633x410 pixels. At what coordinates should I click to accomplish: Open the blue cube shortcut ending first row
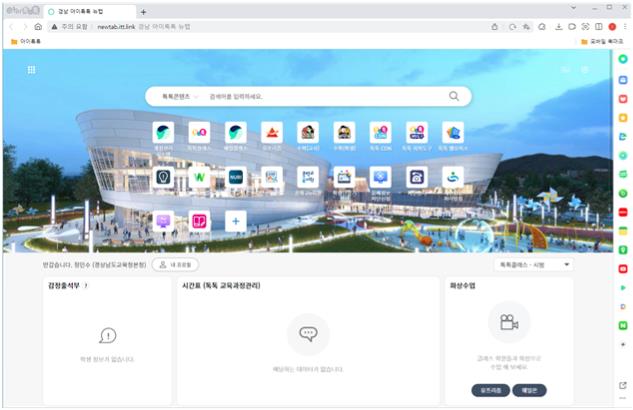coord(453,132)
